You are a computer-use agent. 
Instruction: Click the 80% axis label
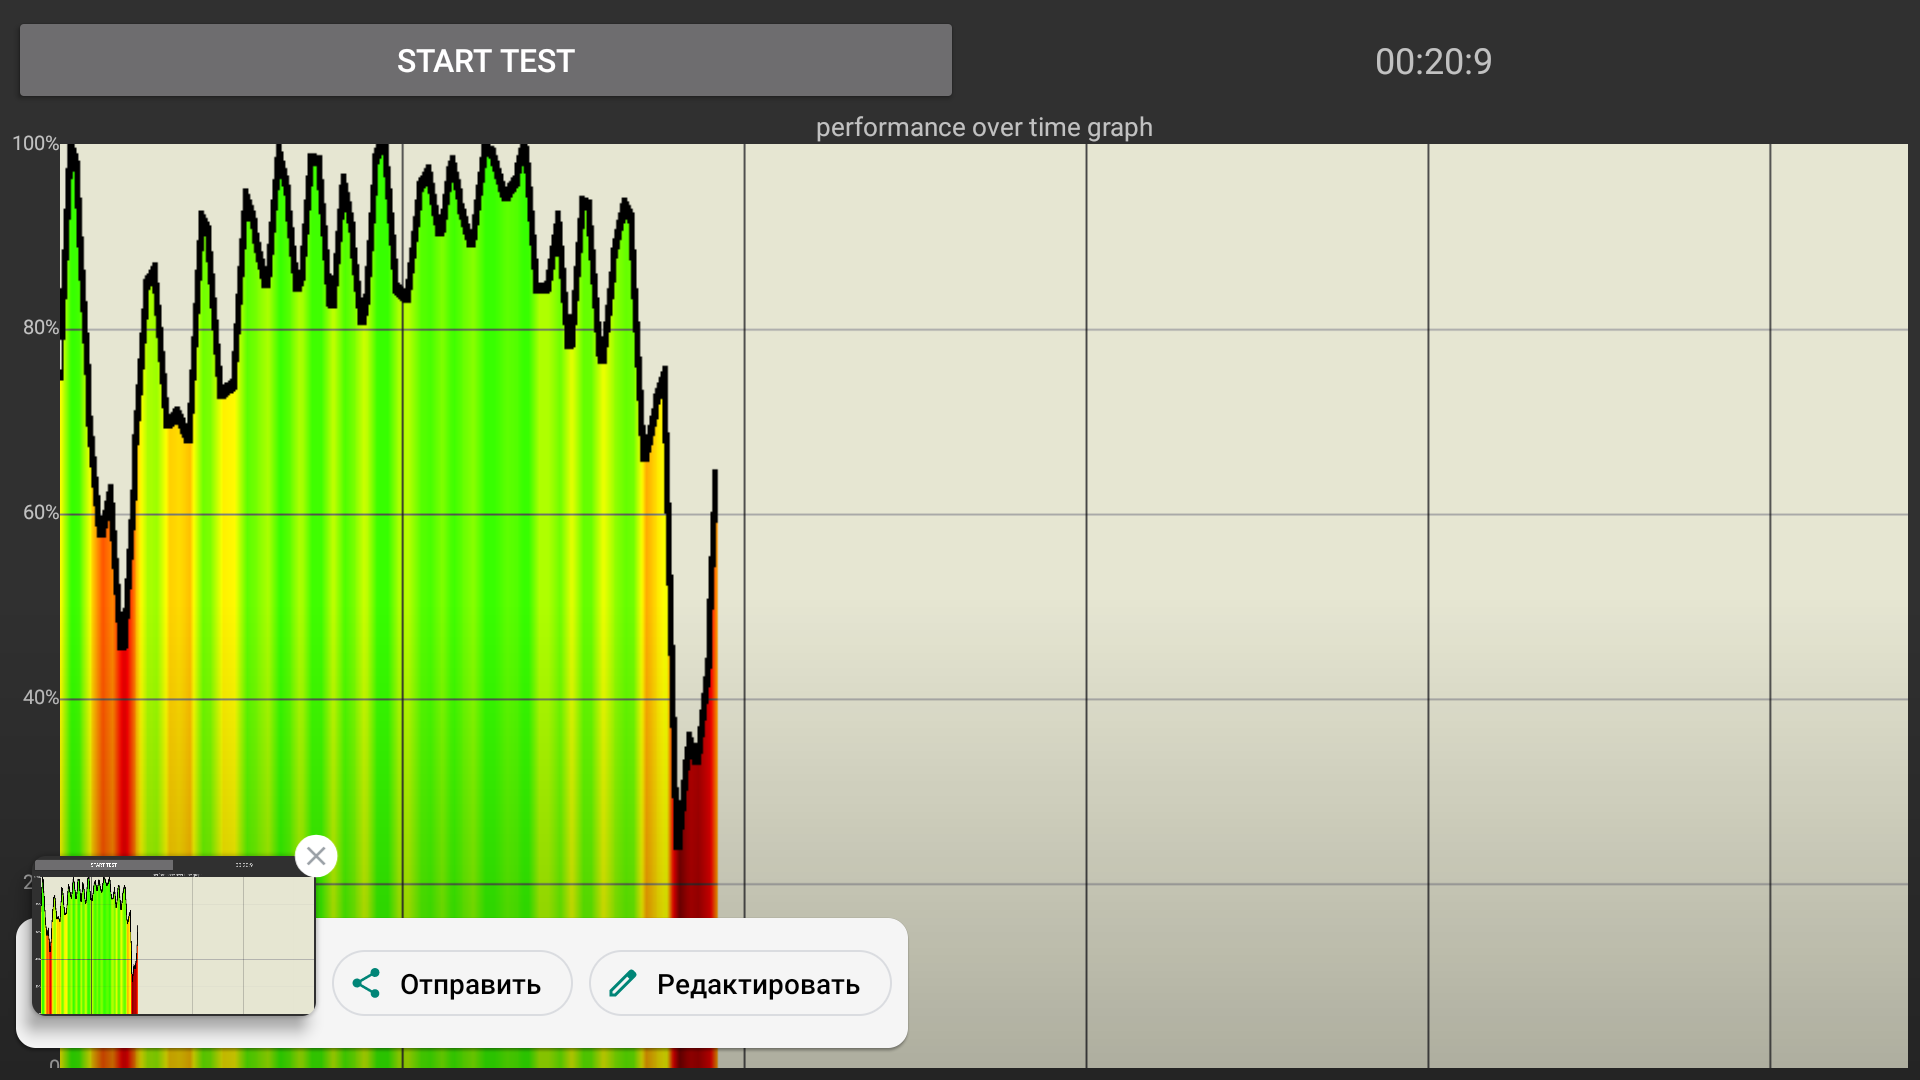pyautogui.click(x=41, y=328)
